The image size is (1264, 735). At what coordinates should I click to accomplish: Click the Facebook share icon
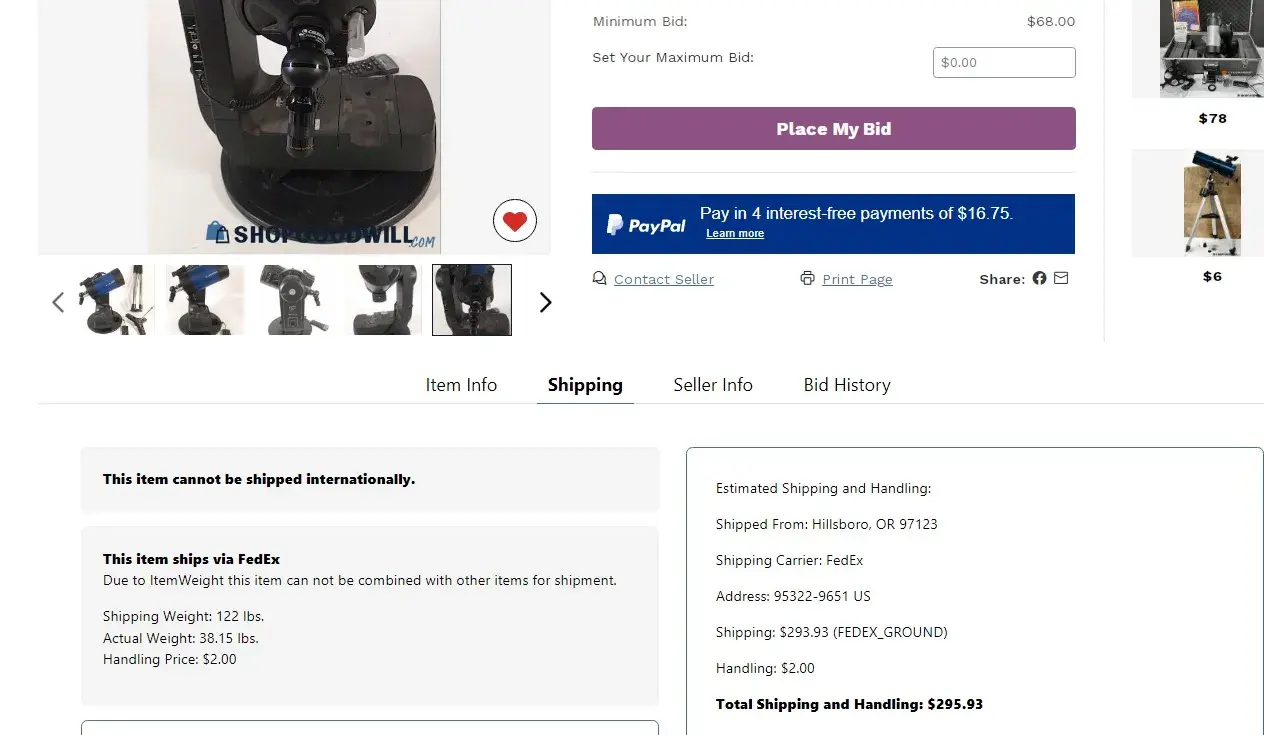(1040, 278)
